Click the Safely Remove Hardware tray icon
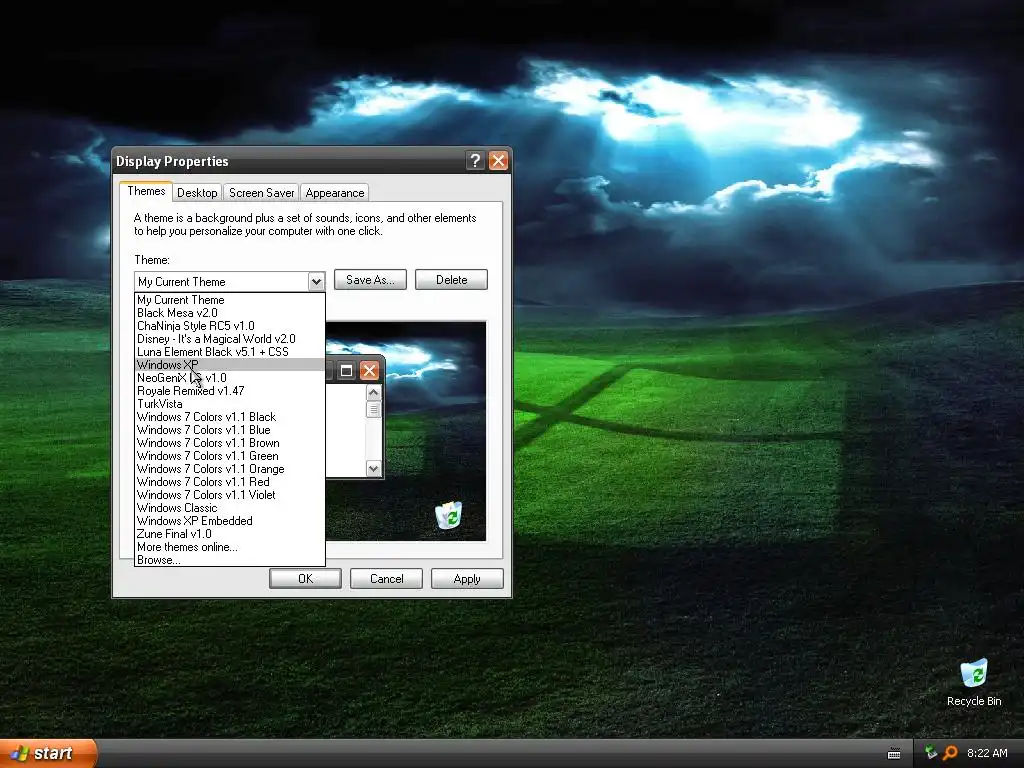The height and width of the screenshot is (768, 1024). click(x=931, y=753)
